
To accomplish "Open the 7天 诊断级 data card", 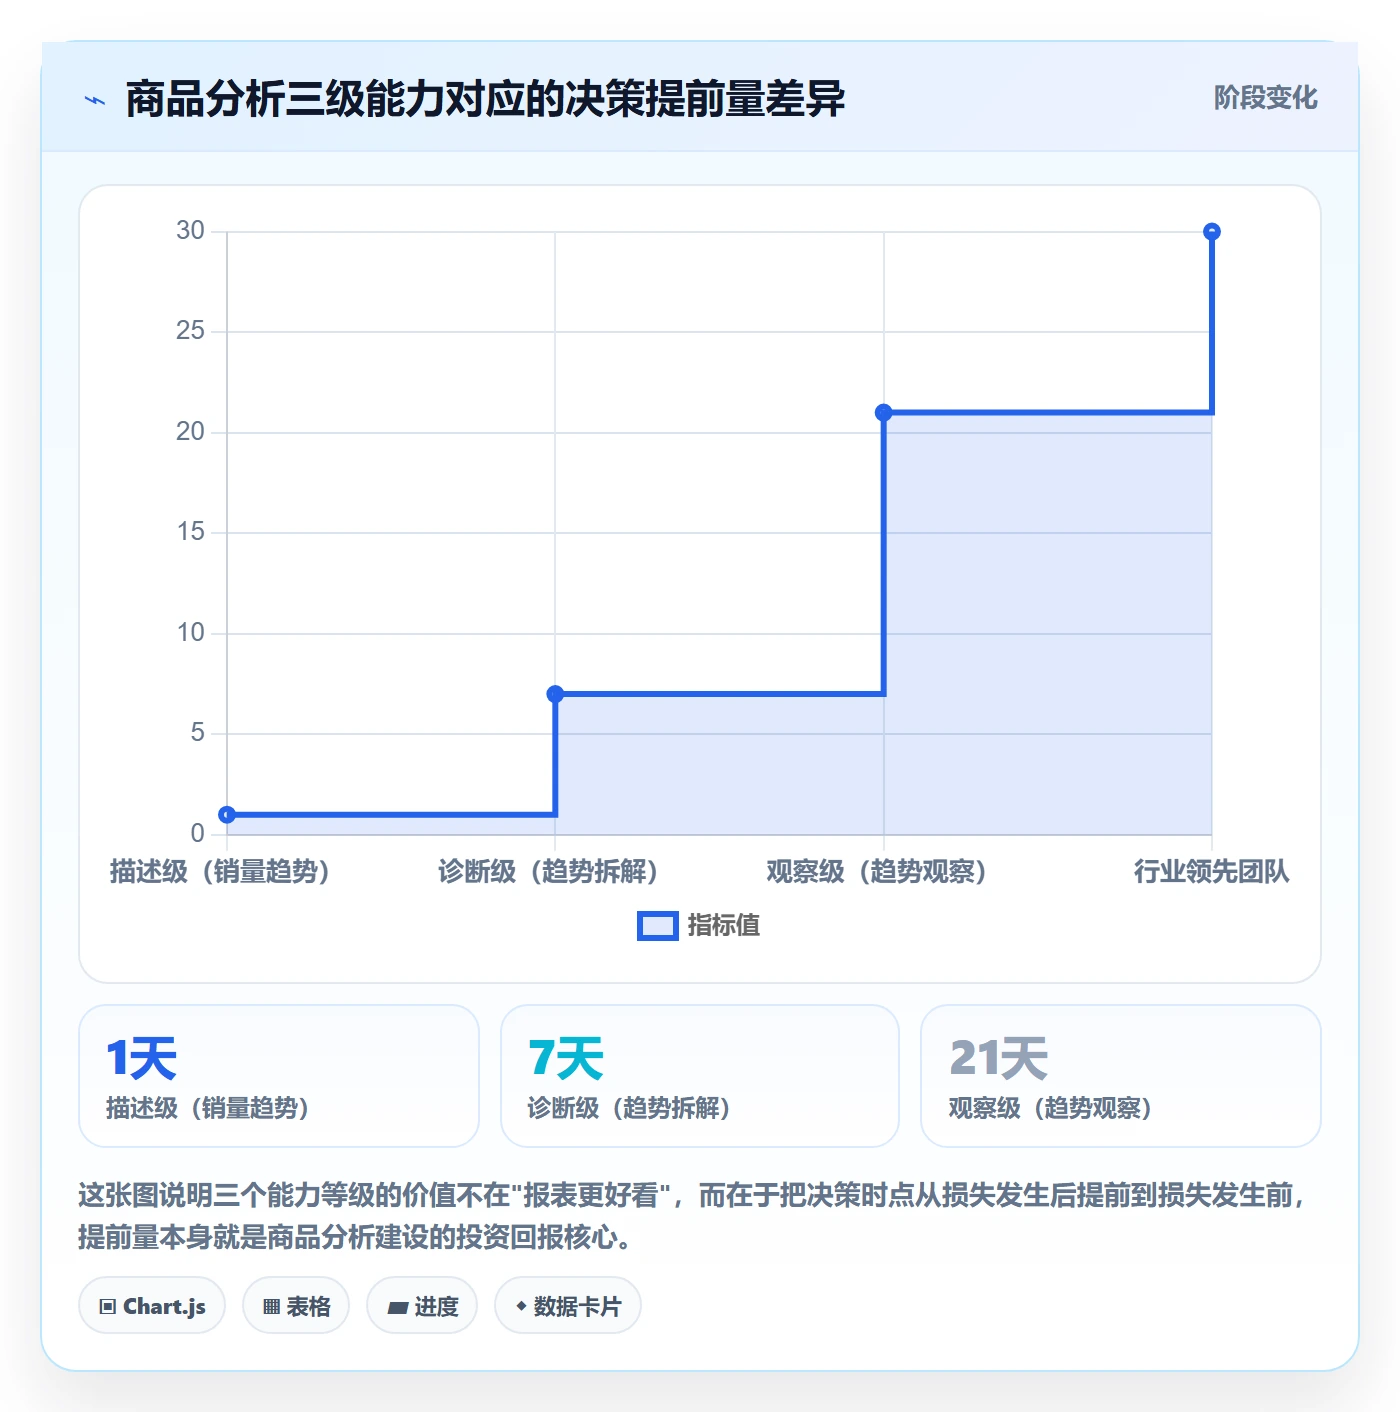I will 700,1076.
